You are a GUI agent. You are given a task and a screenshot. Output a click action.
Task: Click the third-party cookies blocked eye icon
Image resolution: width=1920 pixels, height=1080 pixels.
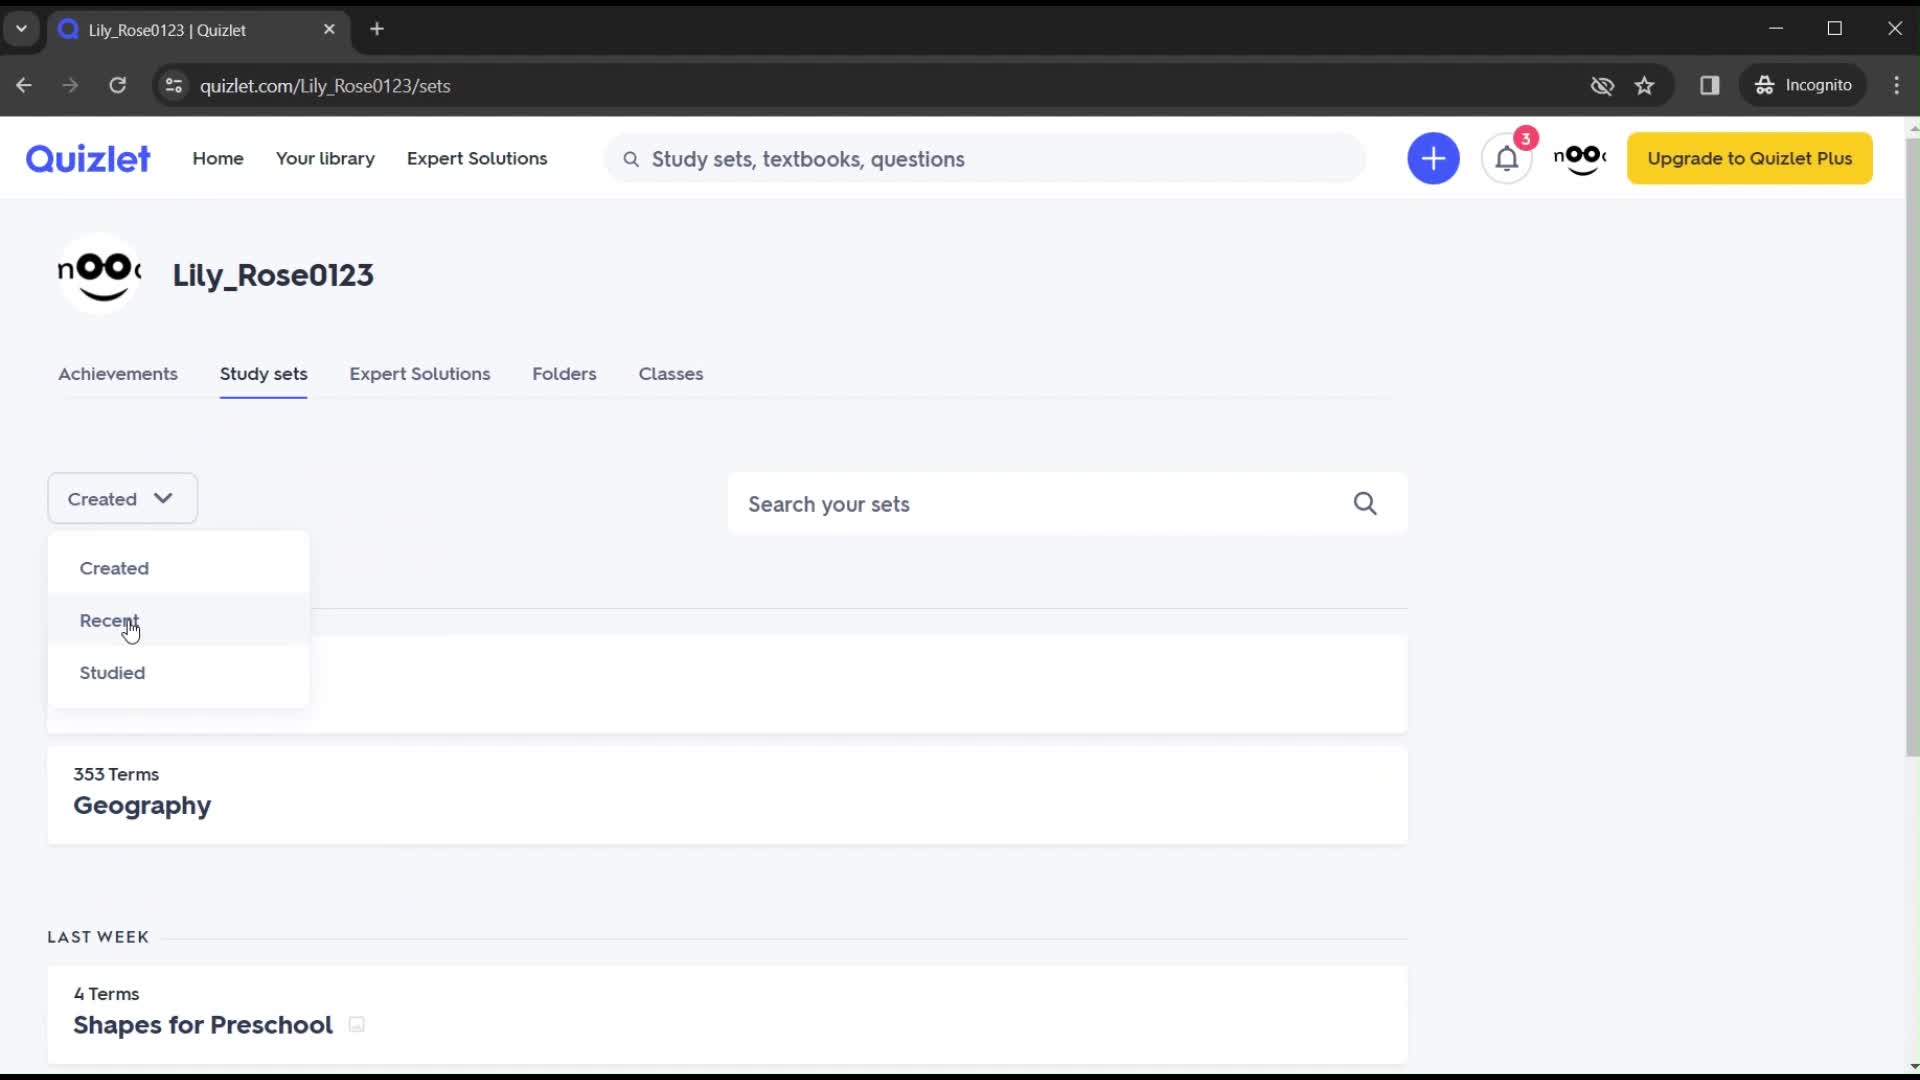click(1602, 86)
